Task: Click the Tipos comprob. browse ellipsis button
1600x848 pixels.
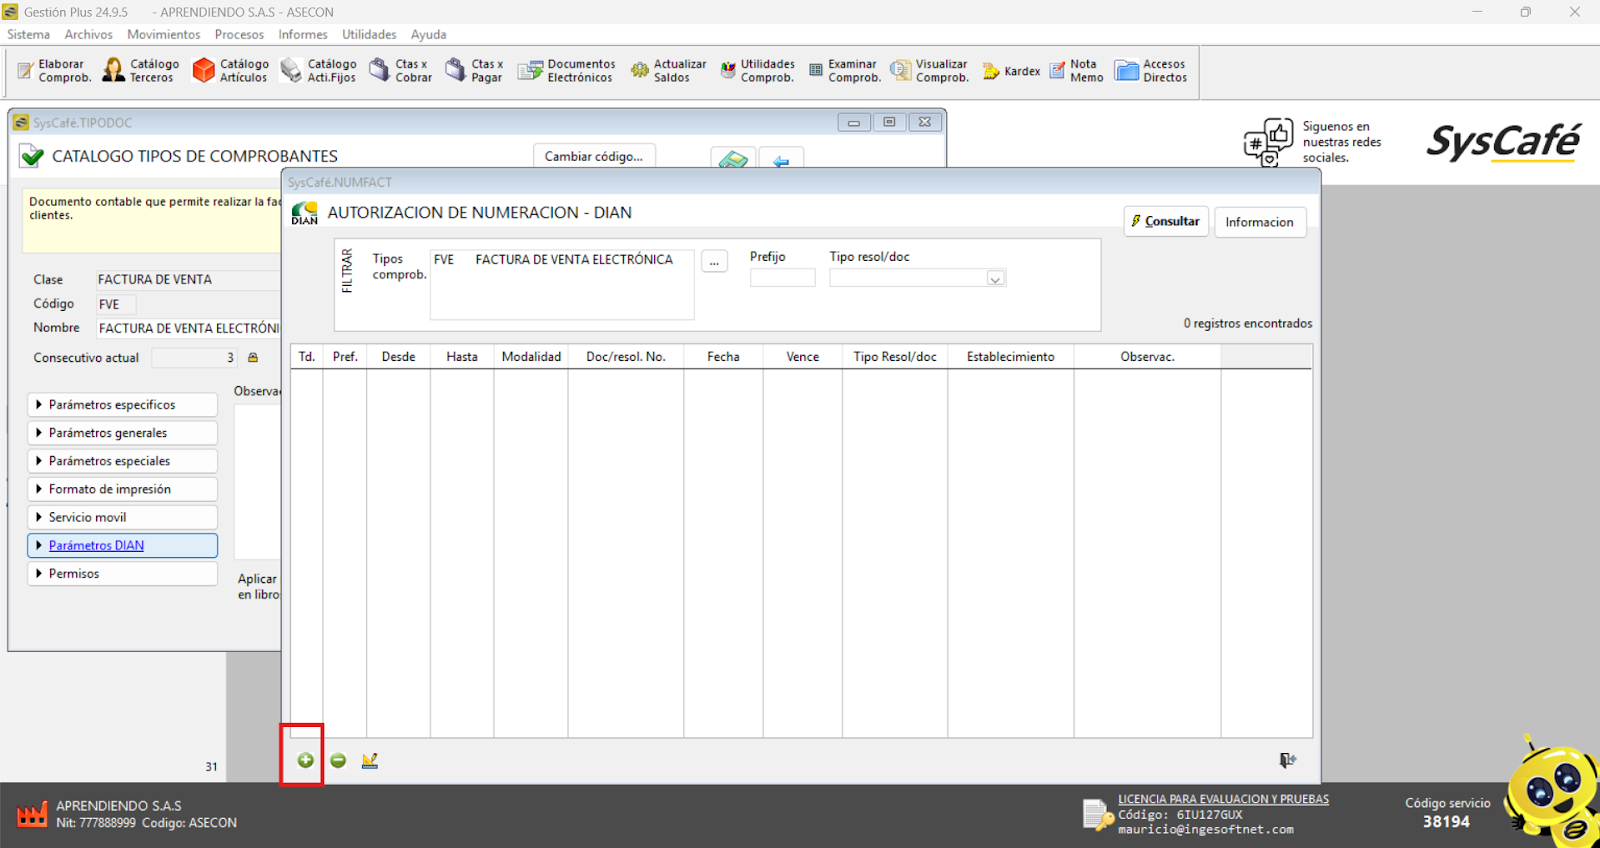Action: pos(714,262)
